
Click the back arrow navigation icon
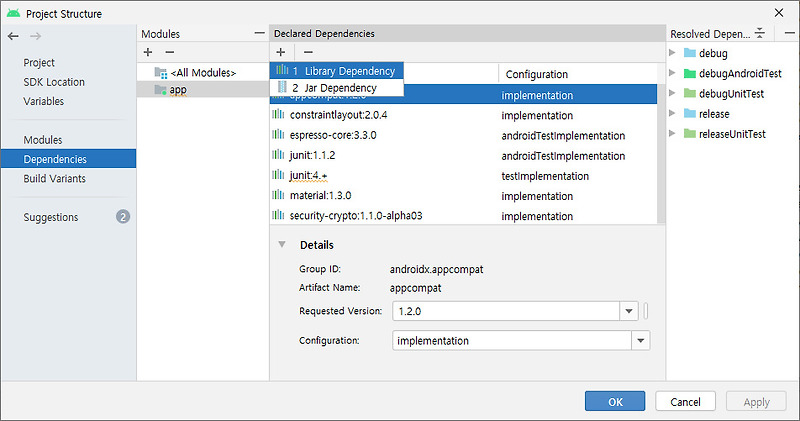pos(13,36)
